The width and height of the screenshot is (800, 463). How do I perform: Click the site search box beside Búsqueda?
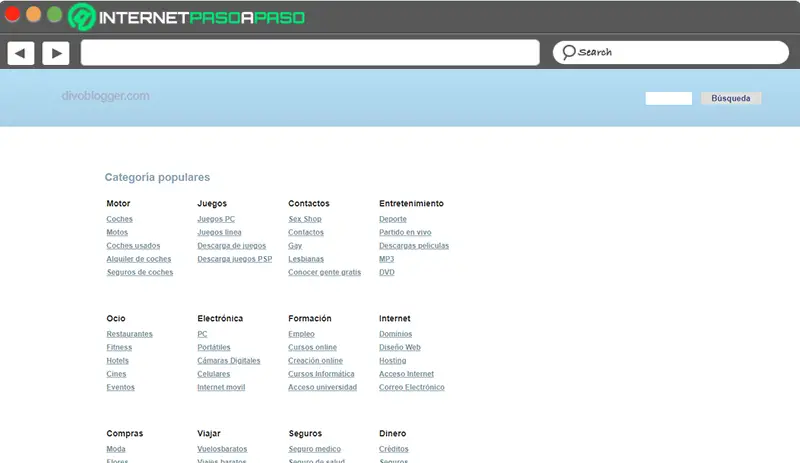(x=668, y=99)
